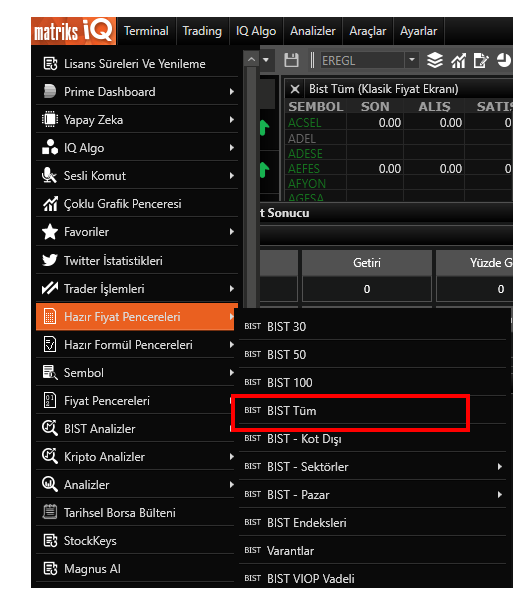528x605 pixels.
Task: Expand the Sesli Komut submenu arrow
Action: click(x=232, y=176)
